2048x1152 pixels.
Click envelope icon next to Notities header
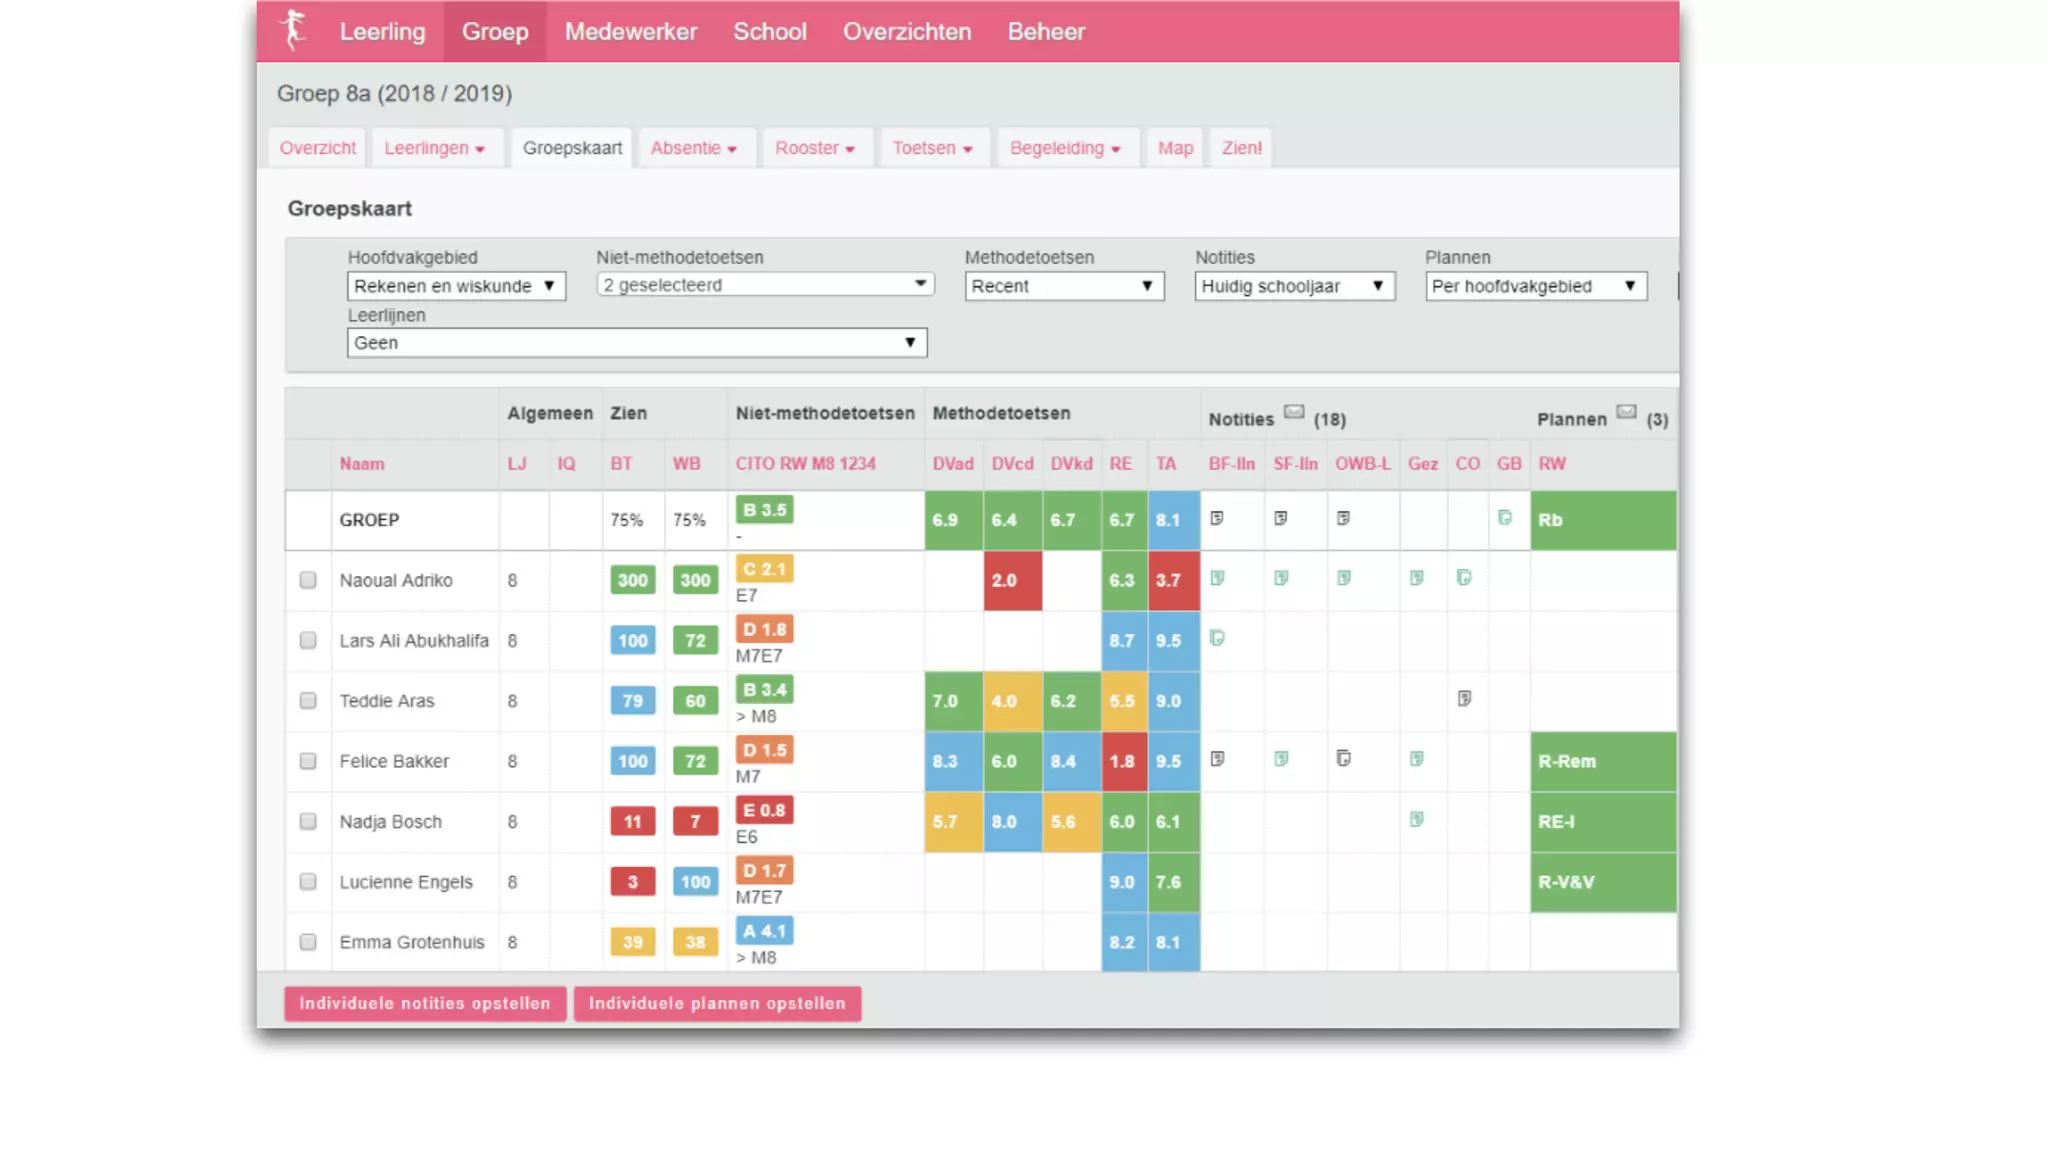tap(1294, 412)
